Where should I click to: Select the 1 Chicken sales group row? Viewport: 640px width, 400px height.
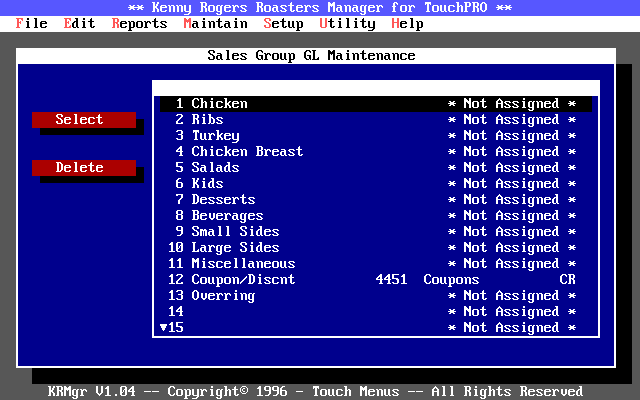pos(376,104)
